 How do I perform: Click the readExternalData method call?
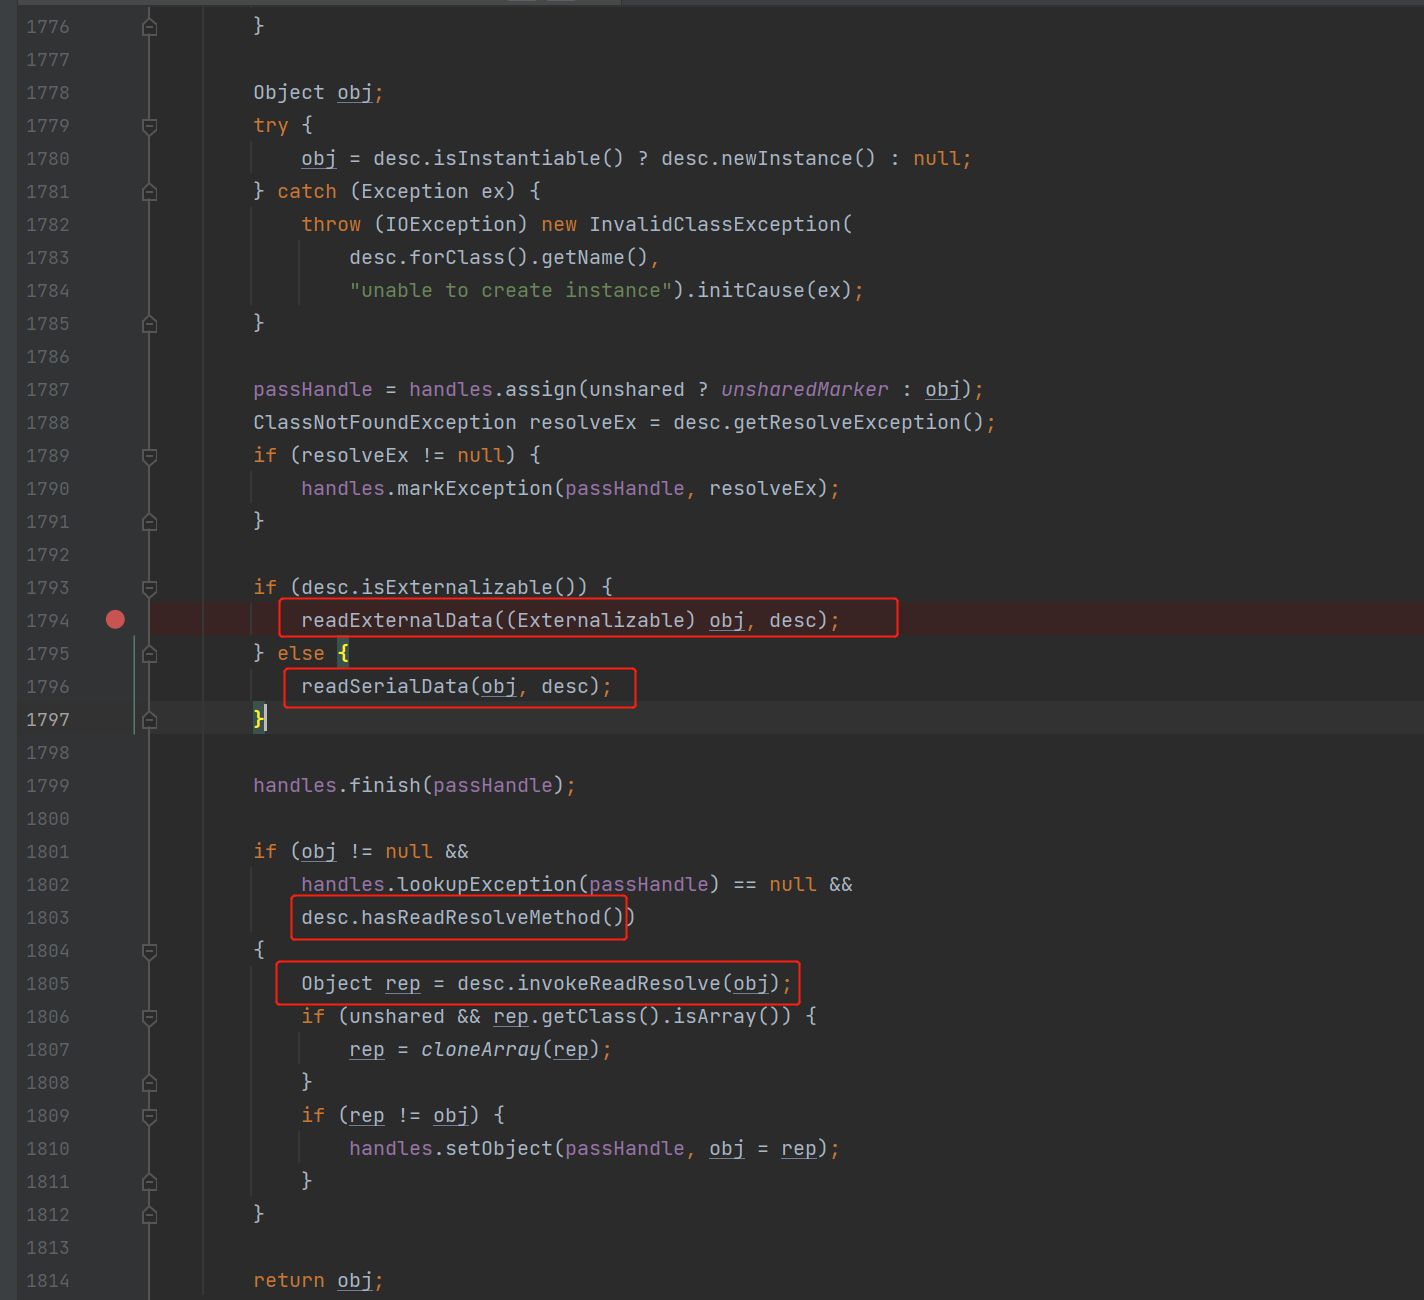[x=397, y=620]
